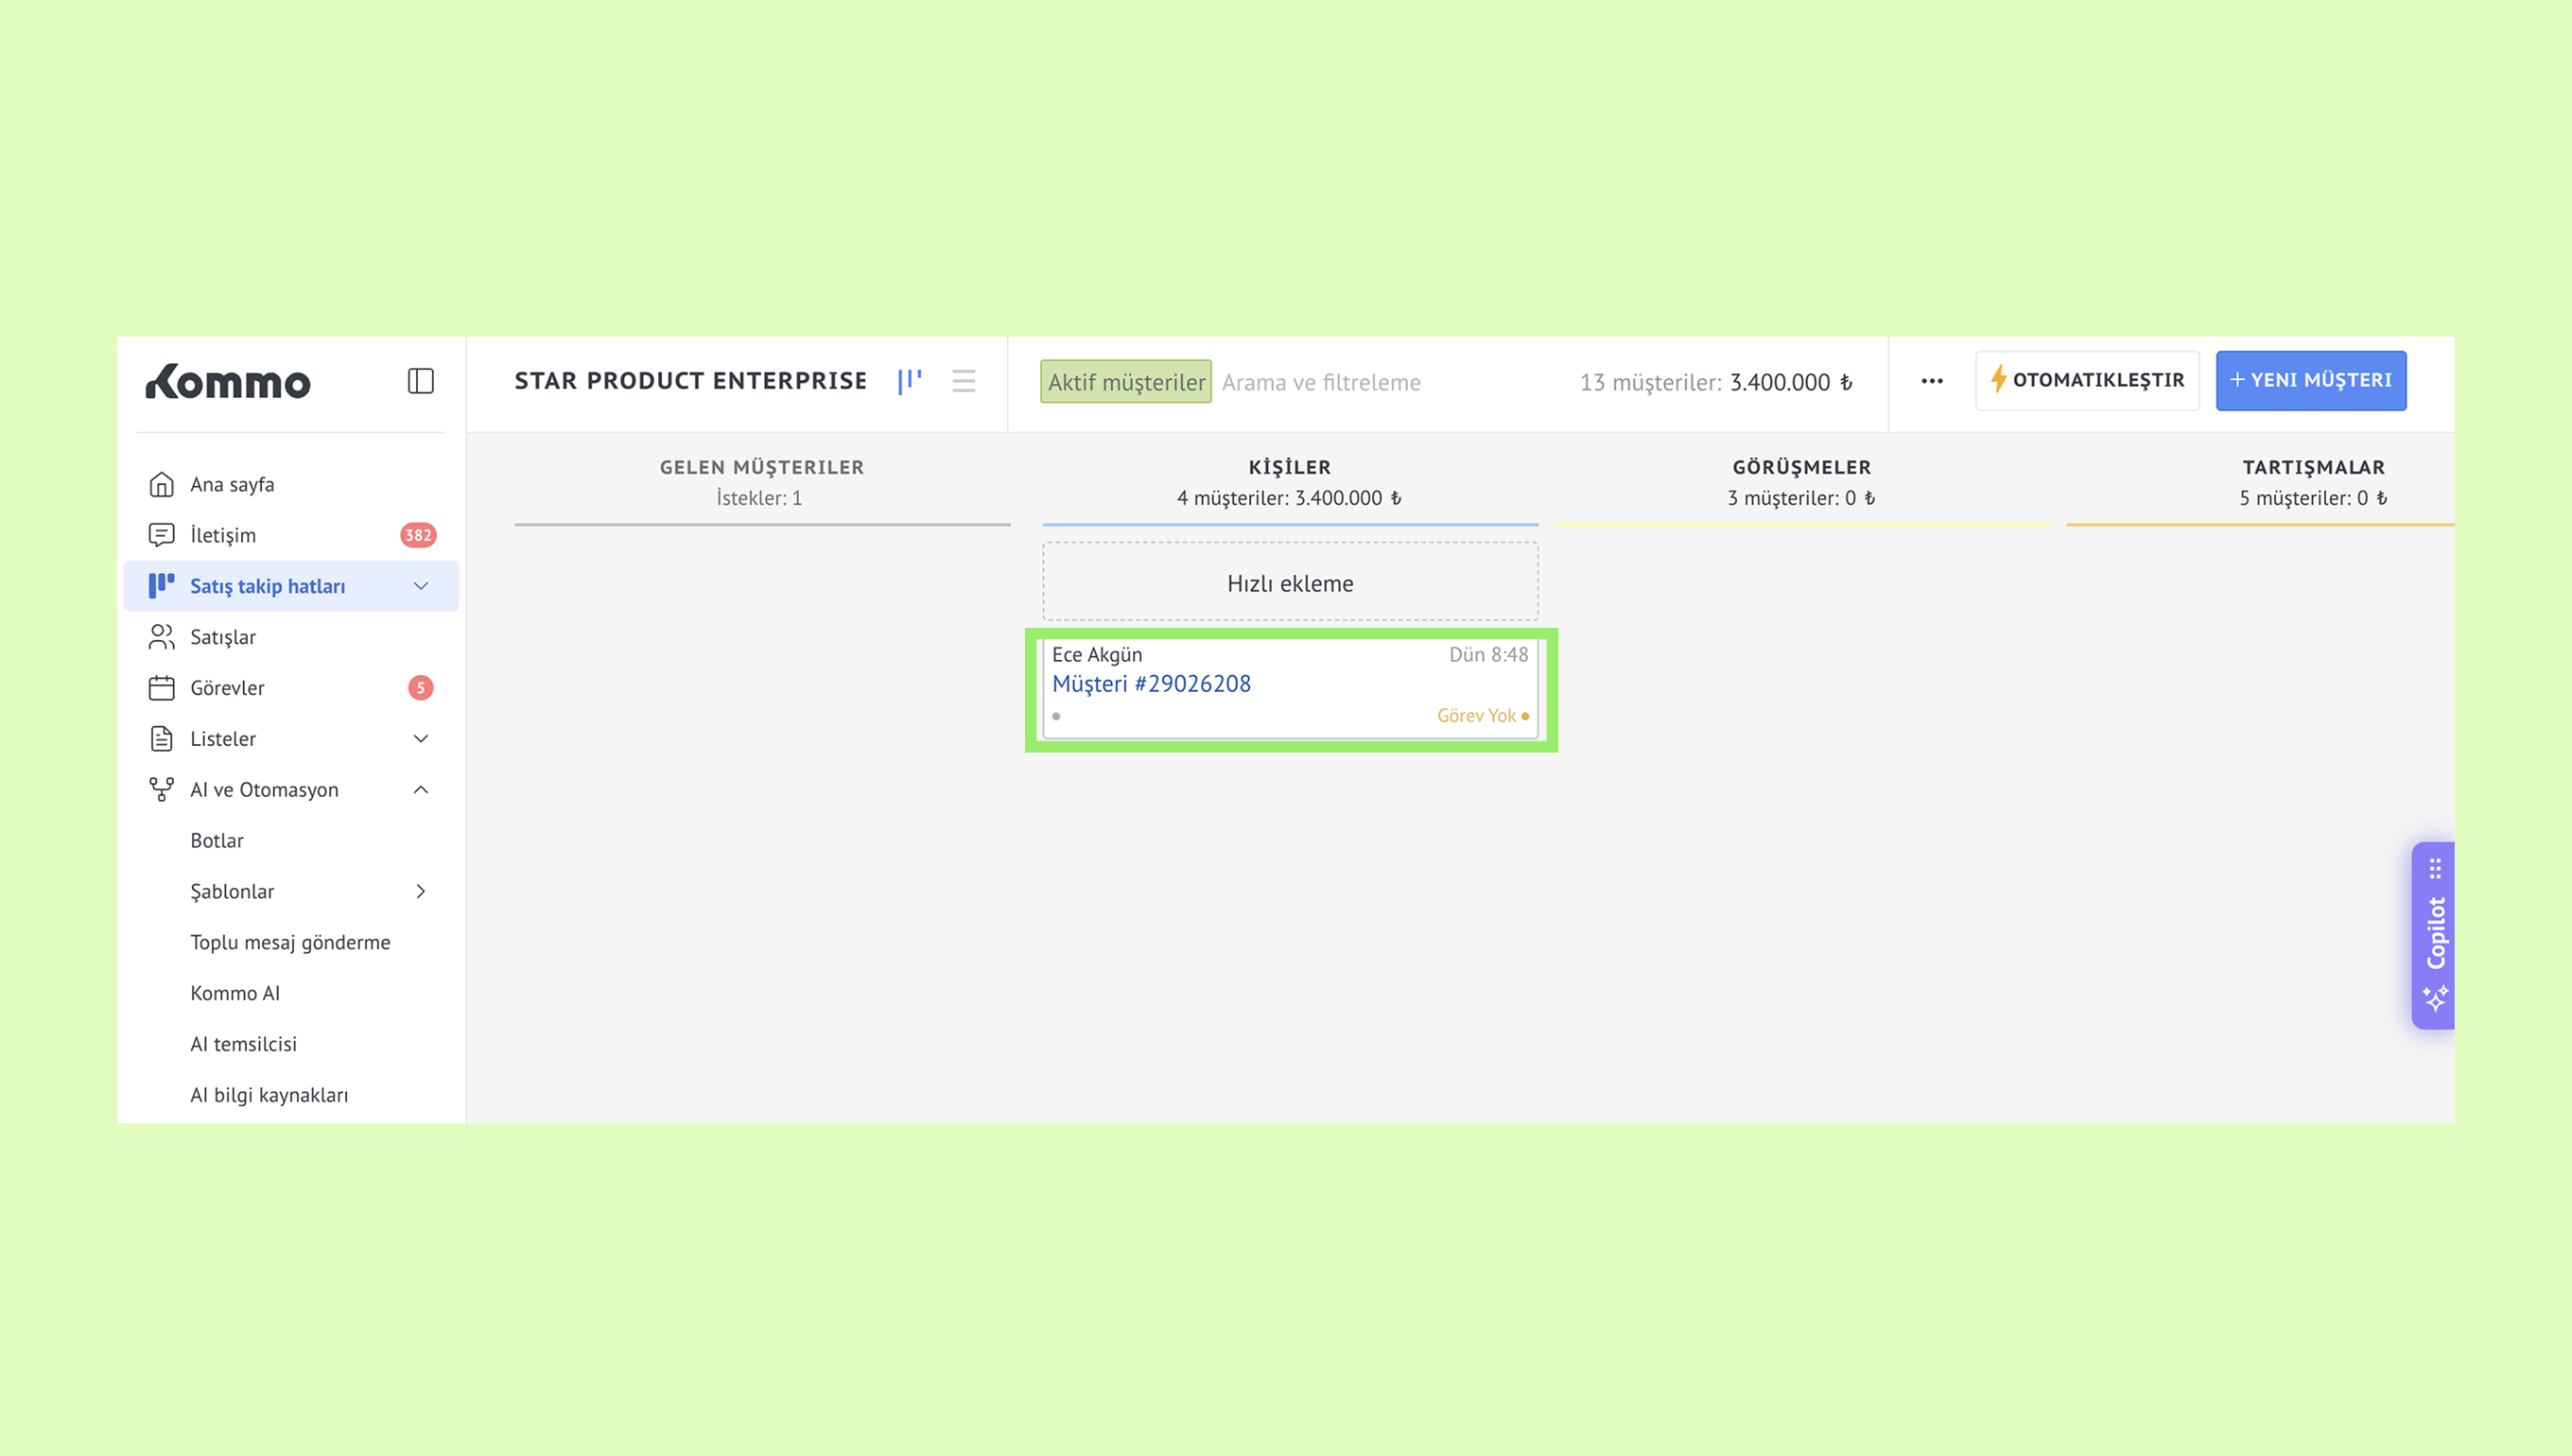Screen dimensions: 2572x1456
Task: Switch to pipeline board view icon
Action: click(x=909, y=381)
